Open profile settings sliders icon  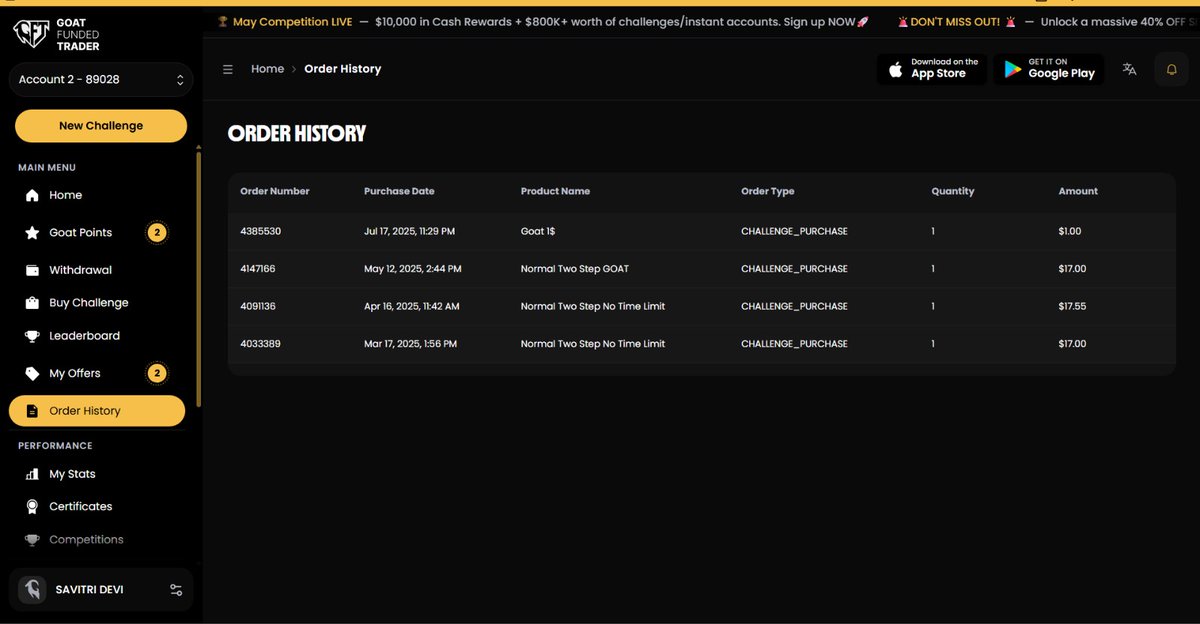(x=176, y=590)
